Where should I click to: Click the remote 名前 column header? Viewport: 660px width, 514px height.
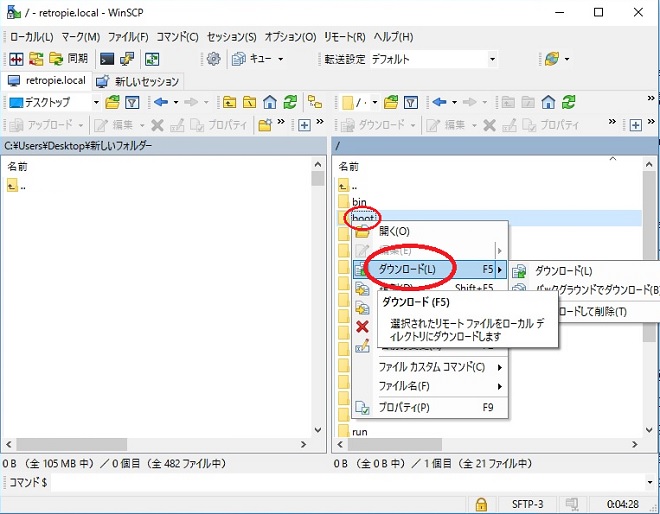tap(349, 167)
